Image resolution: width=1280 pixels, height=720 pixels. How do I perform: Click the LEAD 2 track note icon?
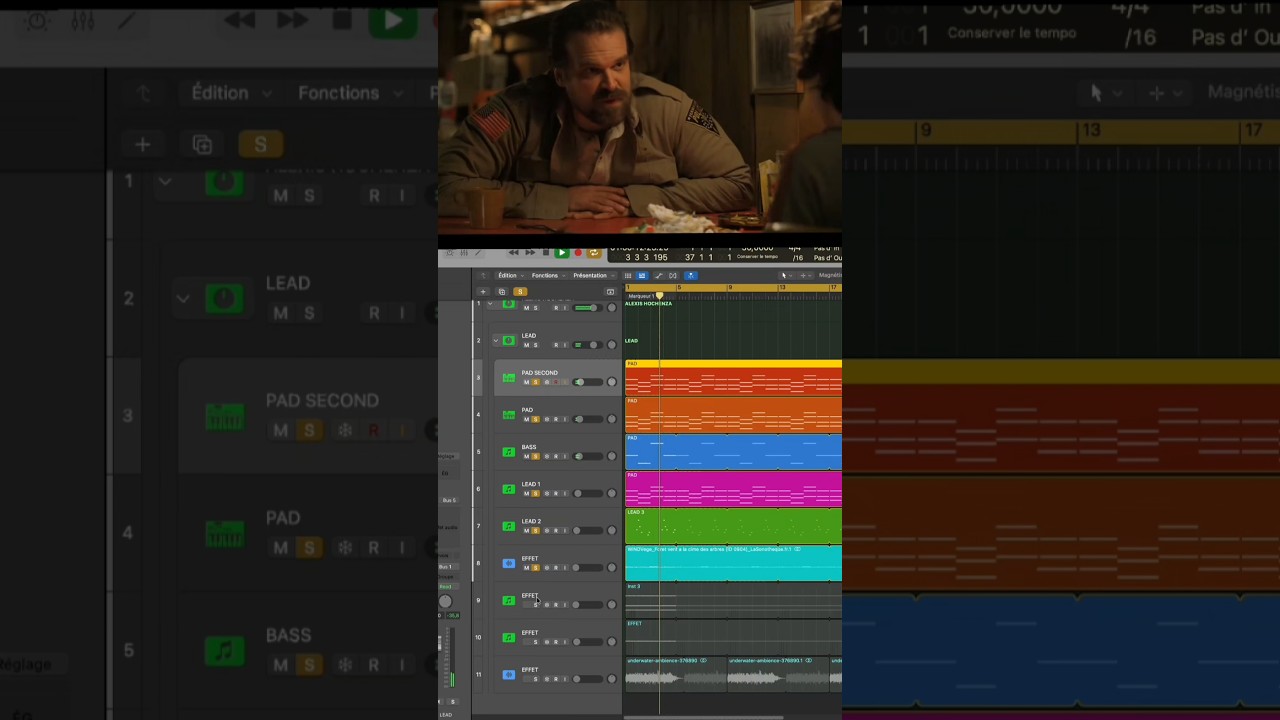coord(508,526)
